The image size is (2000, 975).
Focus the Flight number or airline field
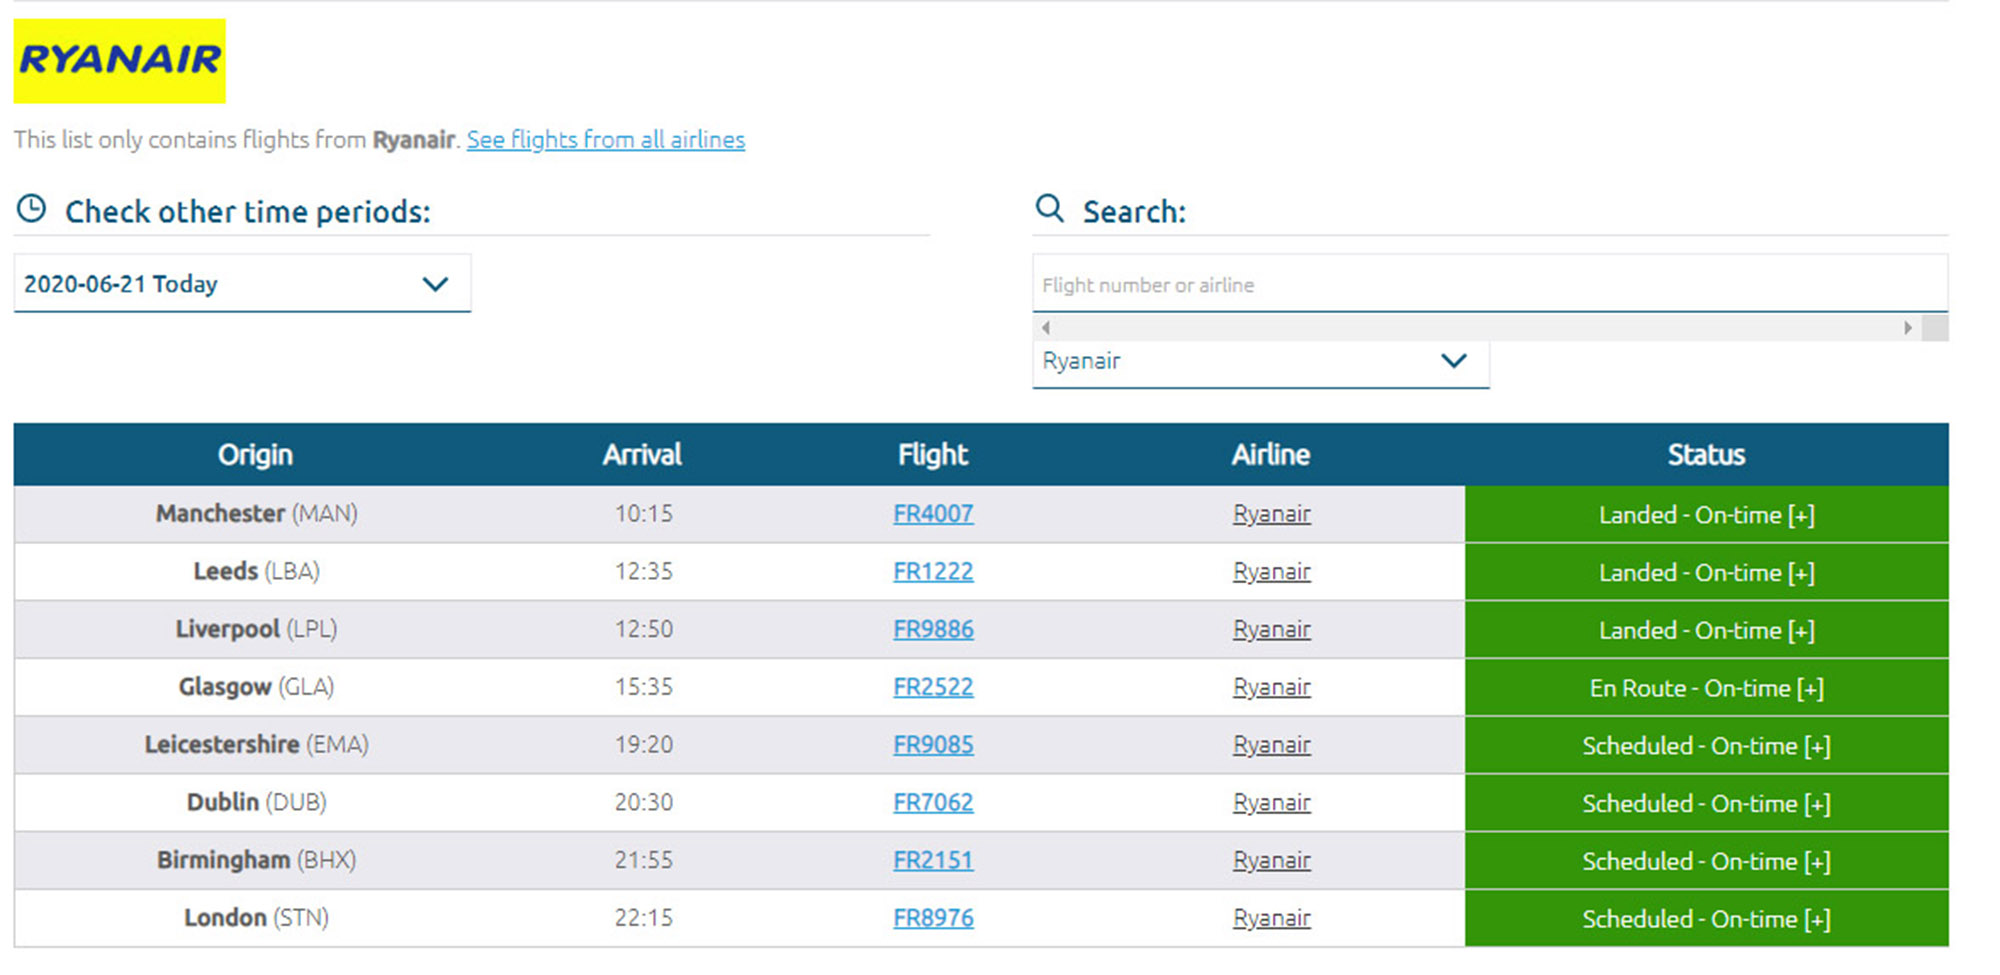coord(1490,285)
